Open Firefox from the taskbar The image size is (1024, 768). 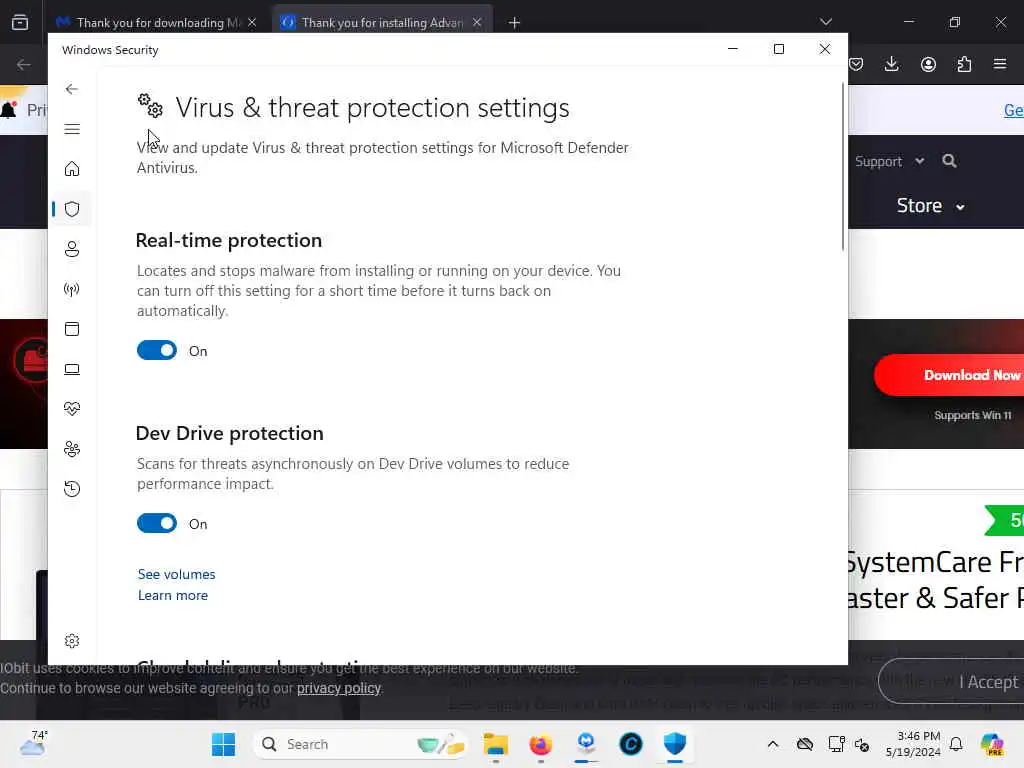tap(541, 744)
